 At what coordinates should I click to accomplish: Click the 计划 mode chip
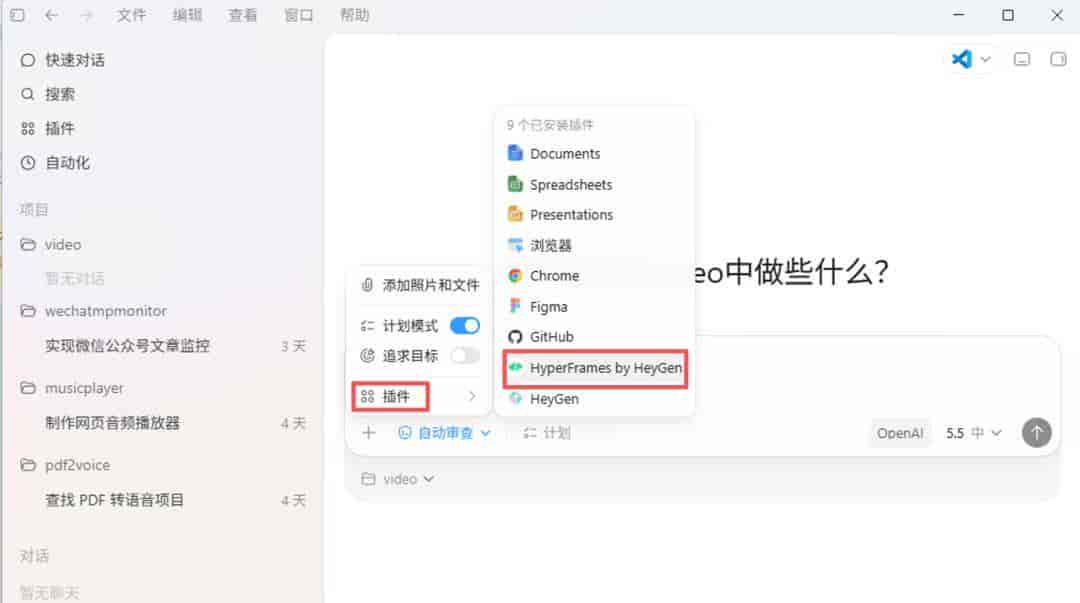(547, 433)
